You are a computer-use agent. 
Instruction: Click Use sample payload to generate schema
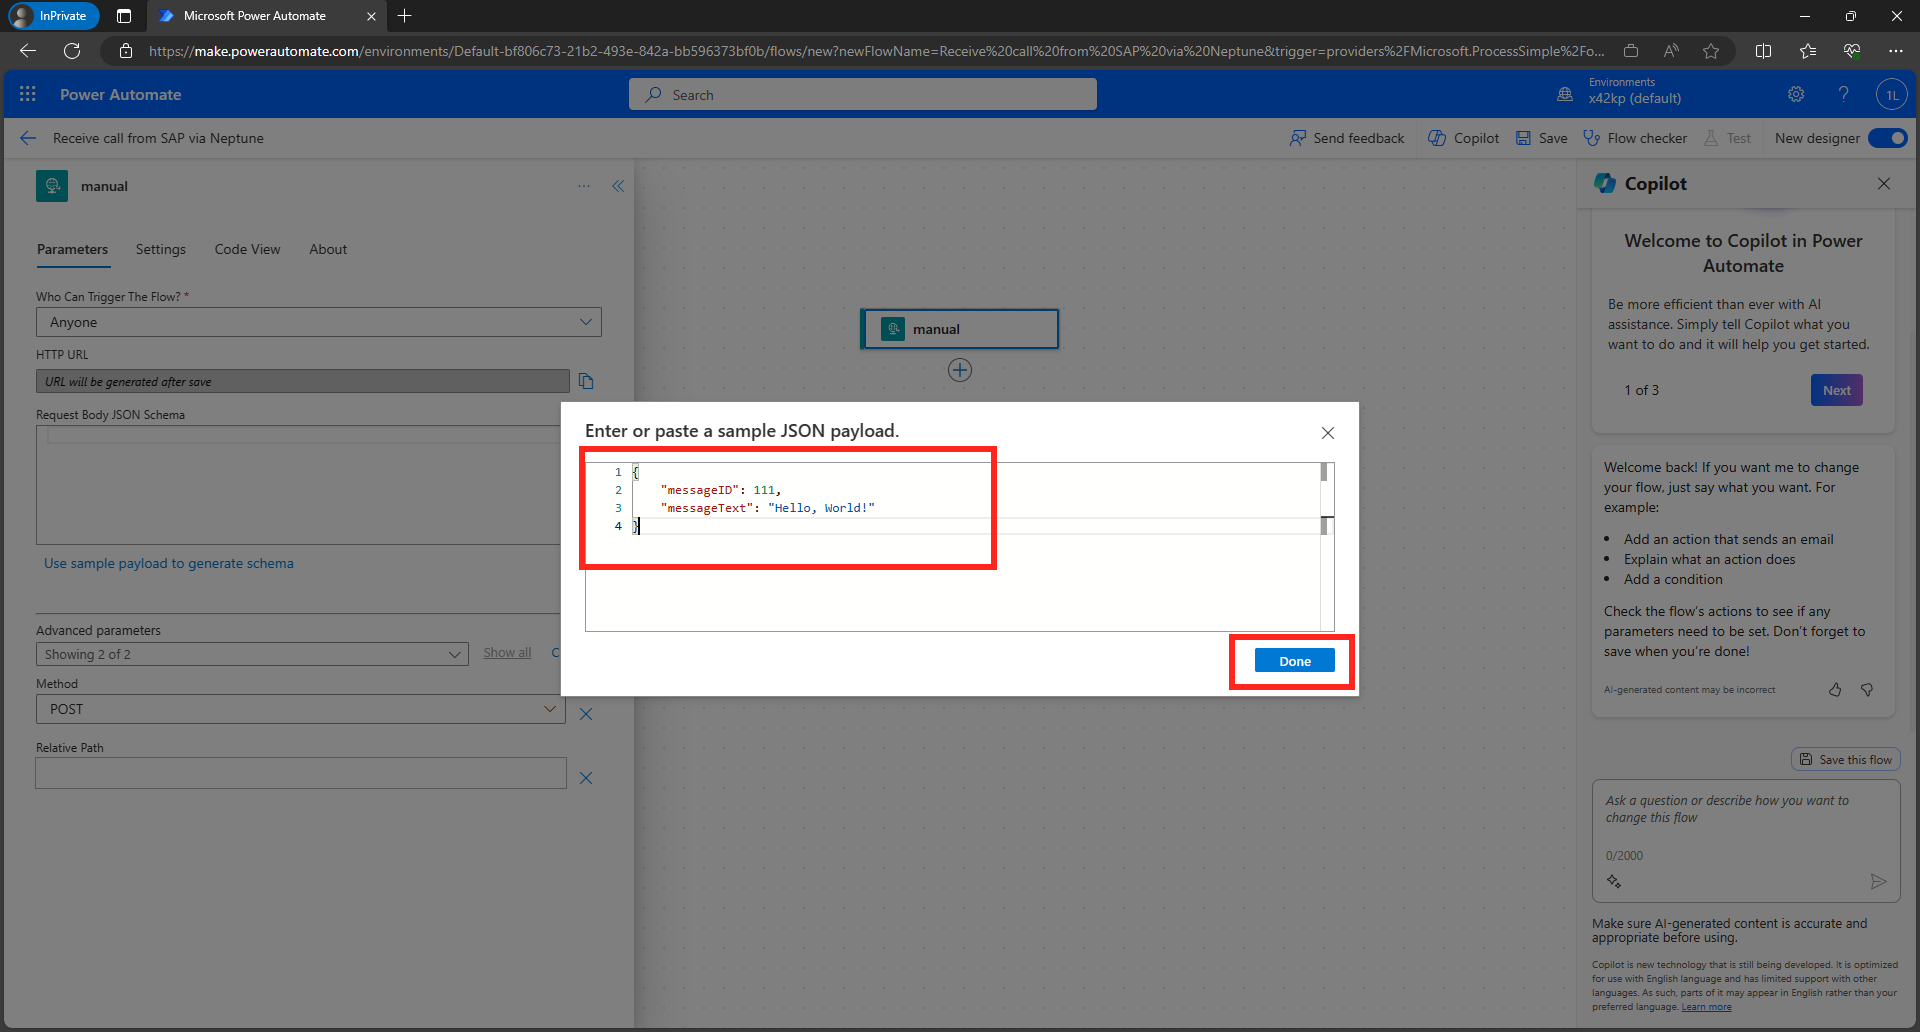[x=169, y=563]
